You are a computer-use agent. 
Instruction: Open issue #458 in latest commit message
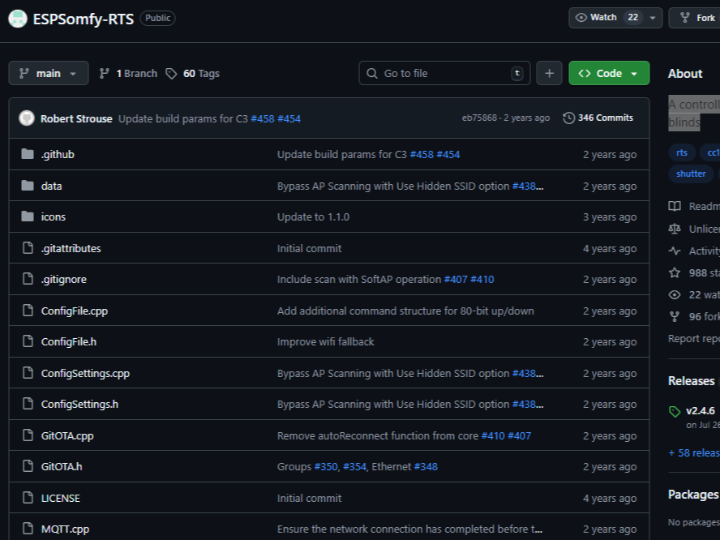point(262,119)
